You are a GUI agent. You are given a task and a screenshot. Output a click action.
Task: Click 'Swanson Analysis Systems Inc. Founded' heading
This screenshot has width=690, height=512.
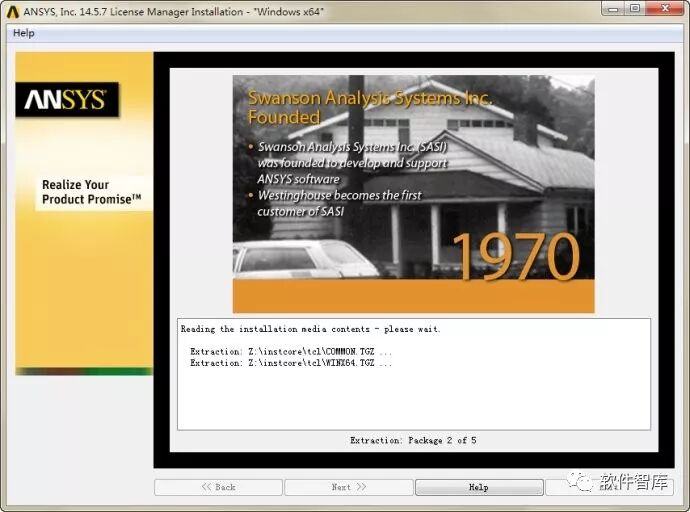370,107
